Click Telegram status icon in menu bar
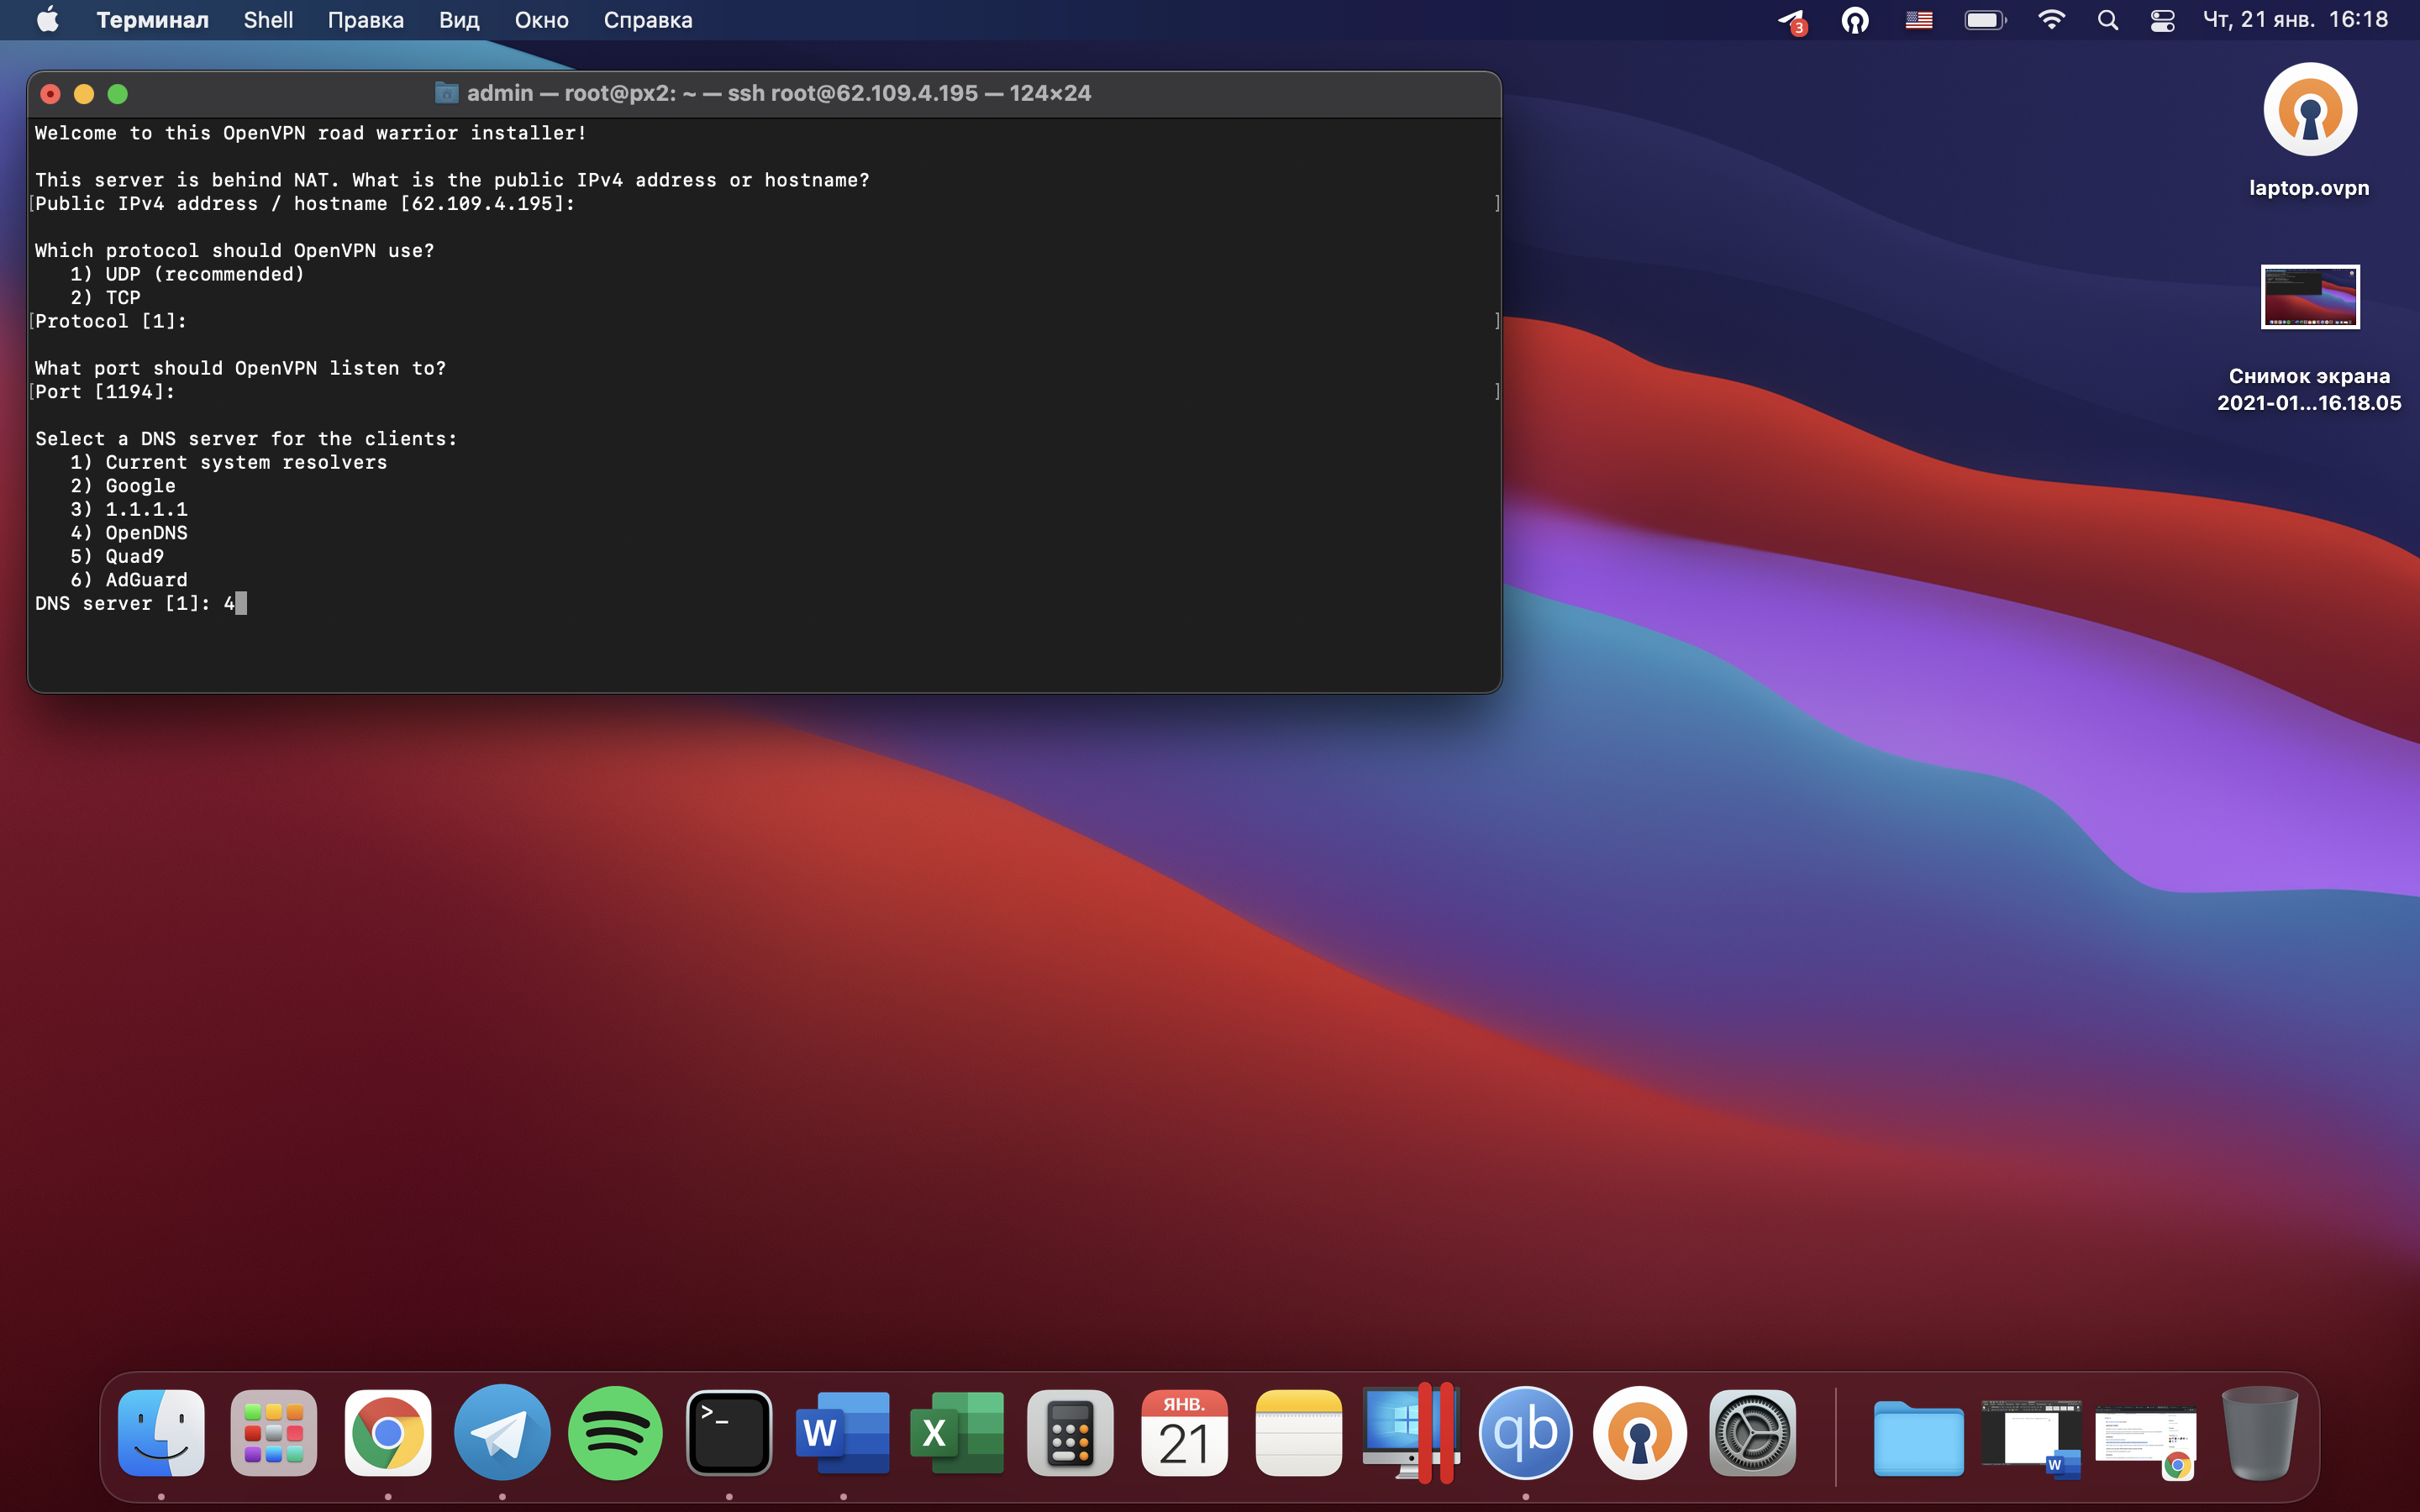Viewport: 2420px width, 1512px height. click(1792, 21)
